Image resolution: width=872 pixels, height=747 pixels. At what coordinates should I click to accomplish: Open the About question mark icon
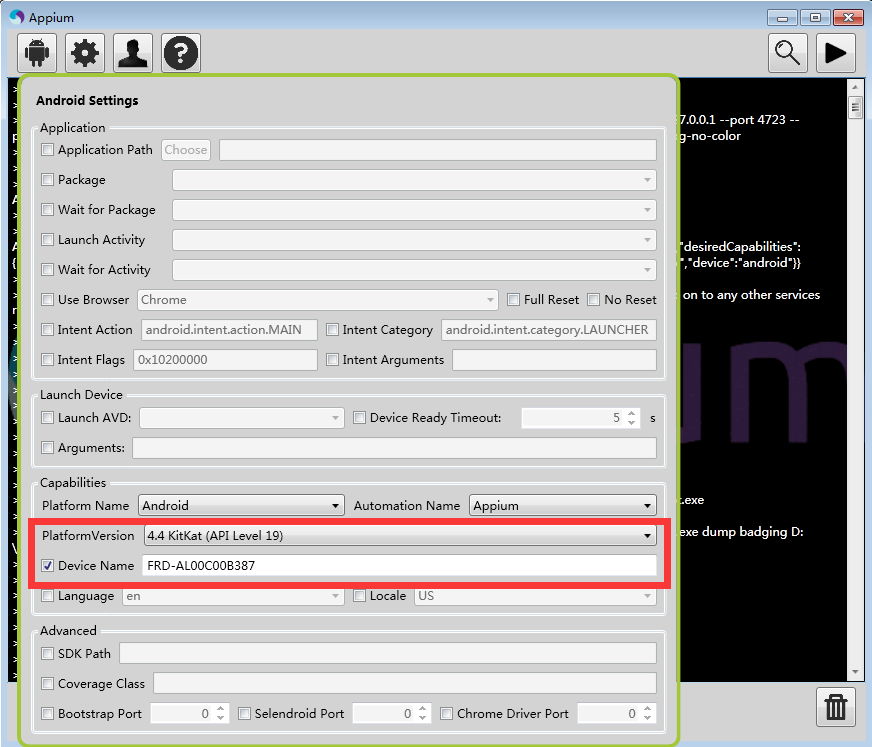pos(181,53)
